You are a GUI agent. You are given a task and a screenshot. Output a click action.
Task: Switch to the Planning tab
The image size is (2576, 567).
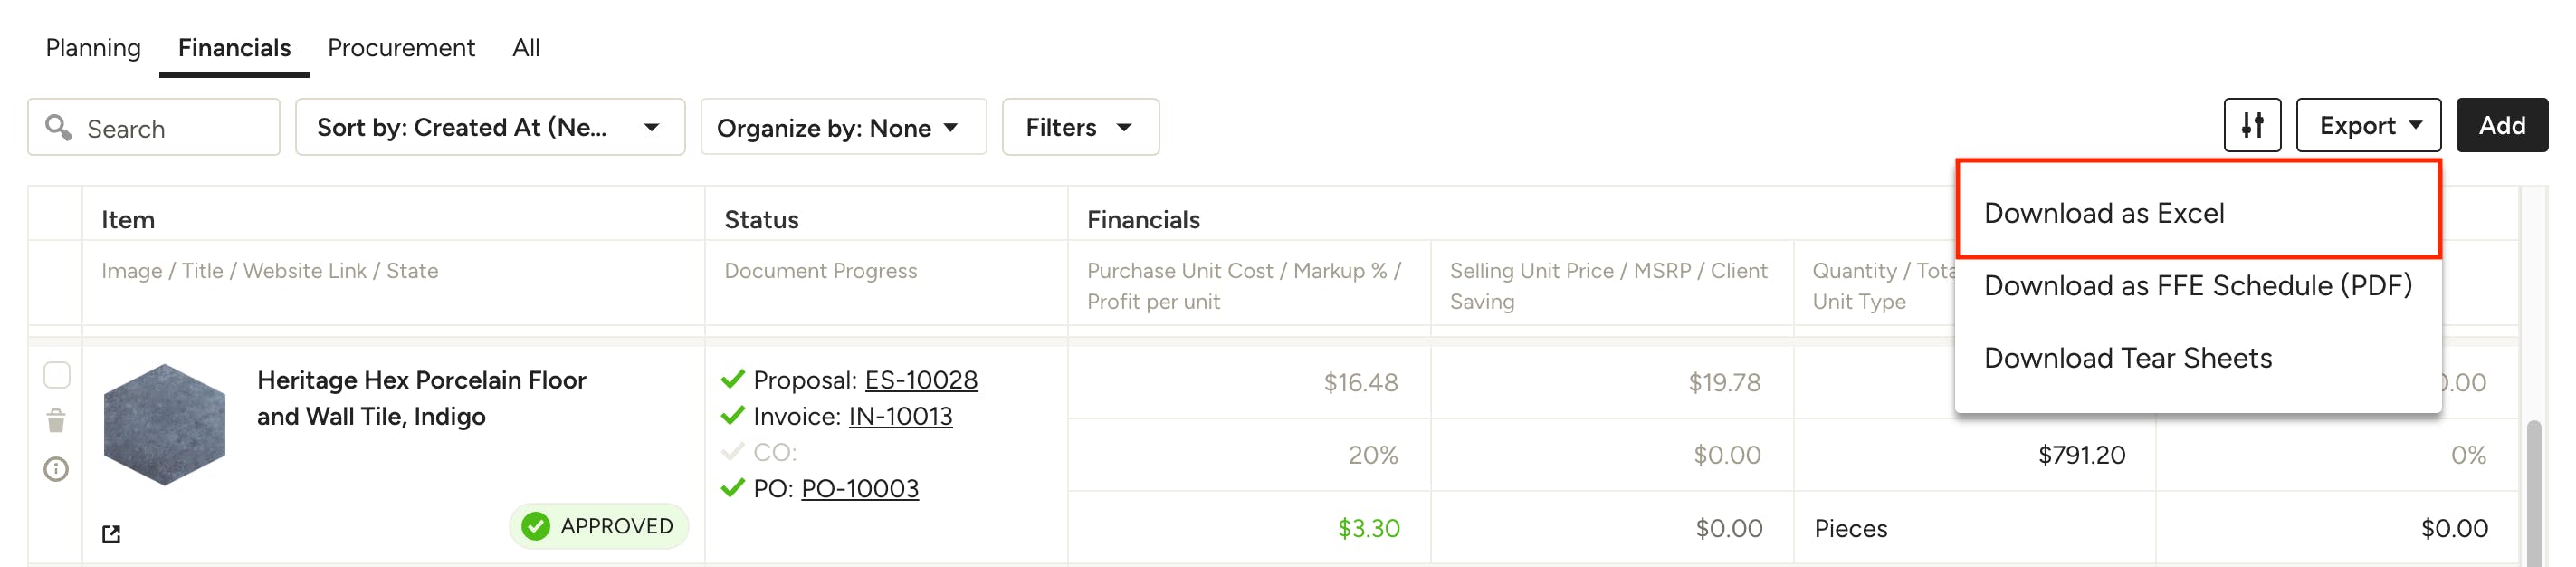click(x=93, y=48)
